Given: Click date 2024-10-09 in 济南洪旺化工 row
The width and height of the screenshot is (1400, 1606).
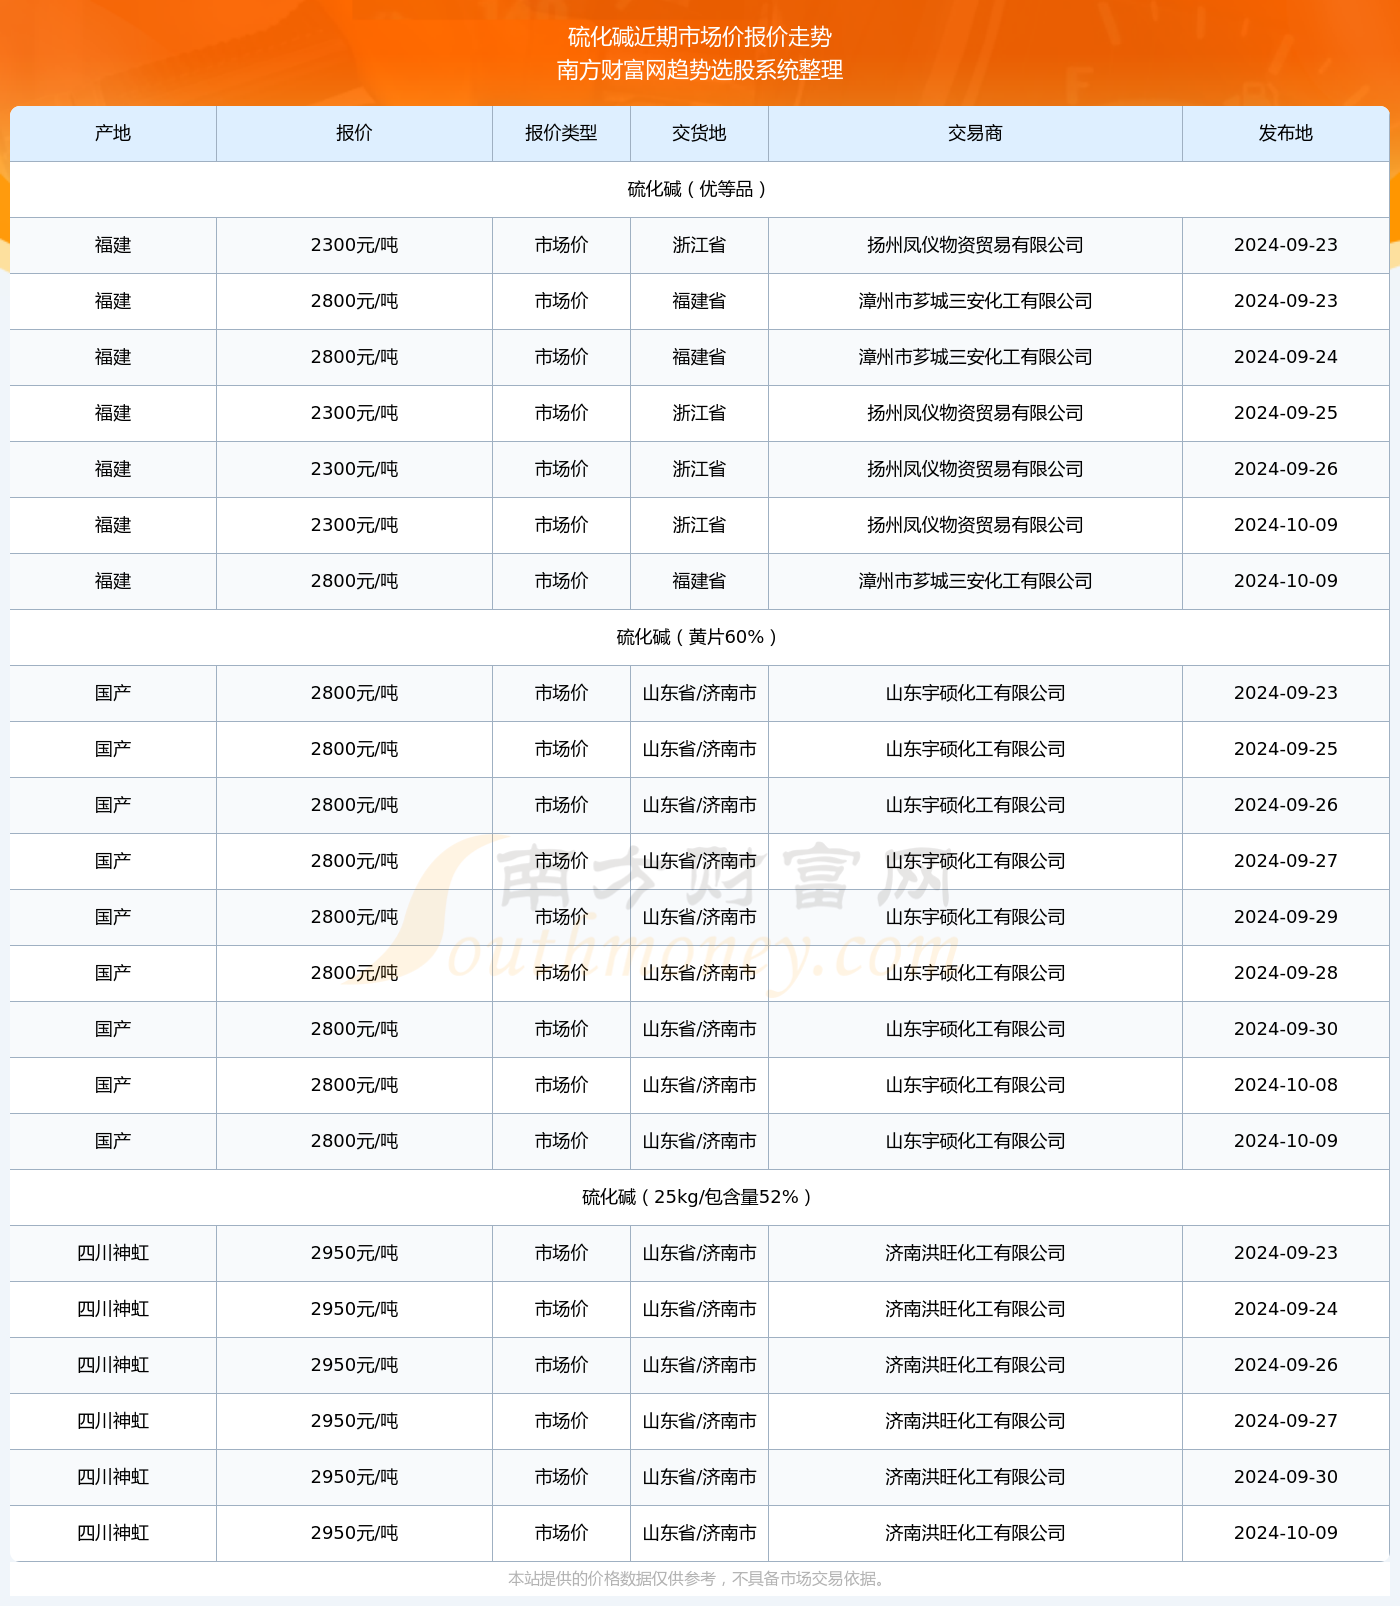Looking at the screenshot, I should 1286,1533.
